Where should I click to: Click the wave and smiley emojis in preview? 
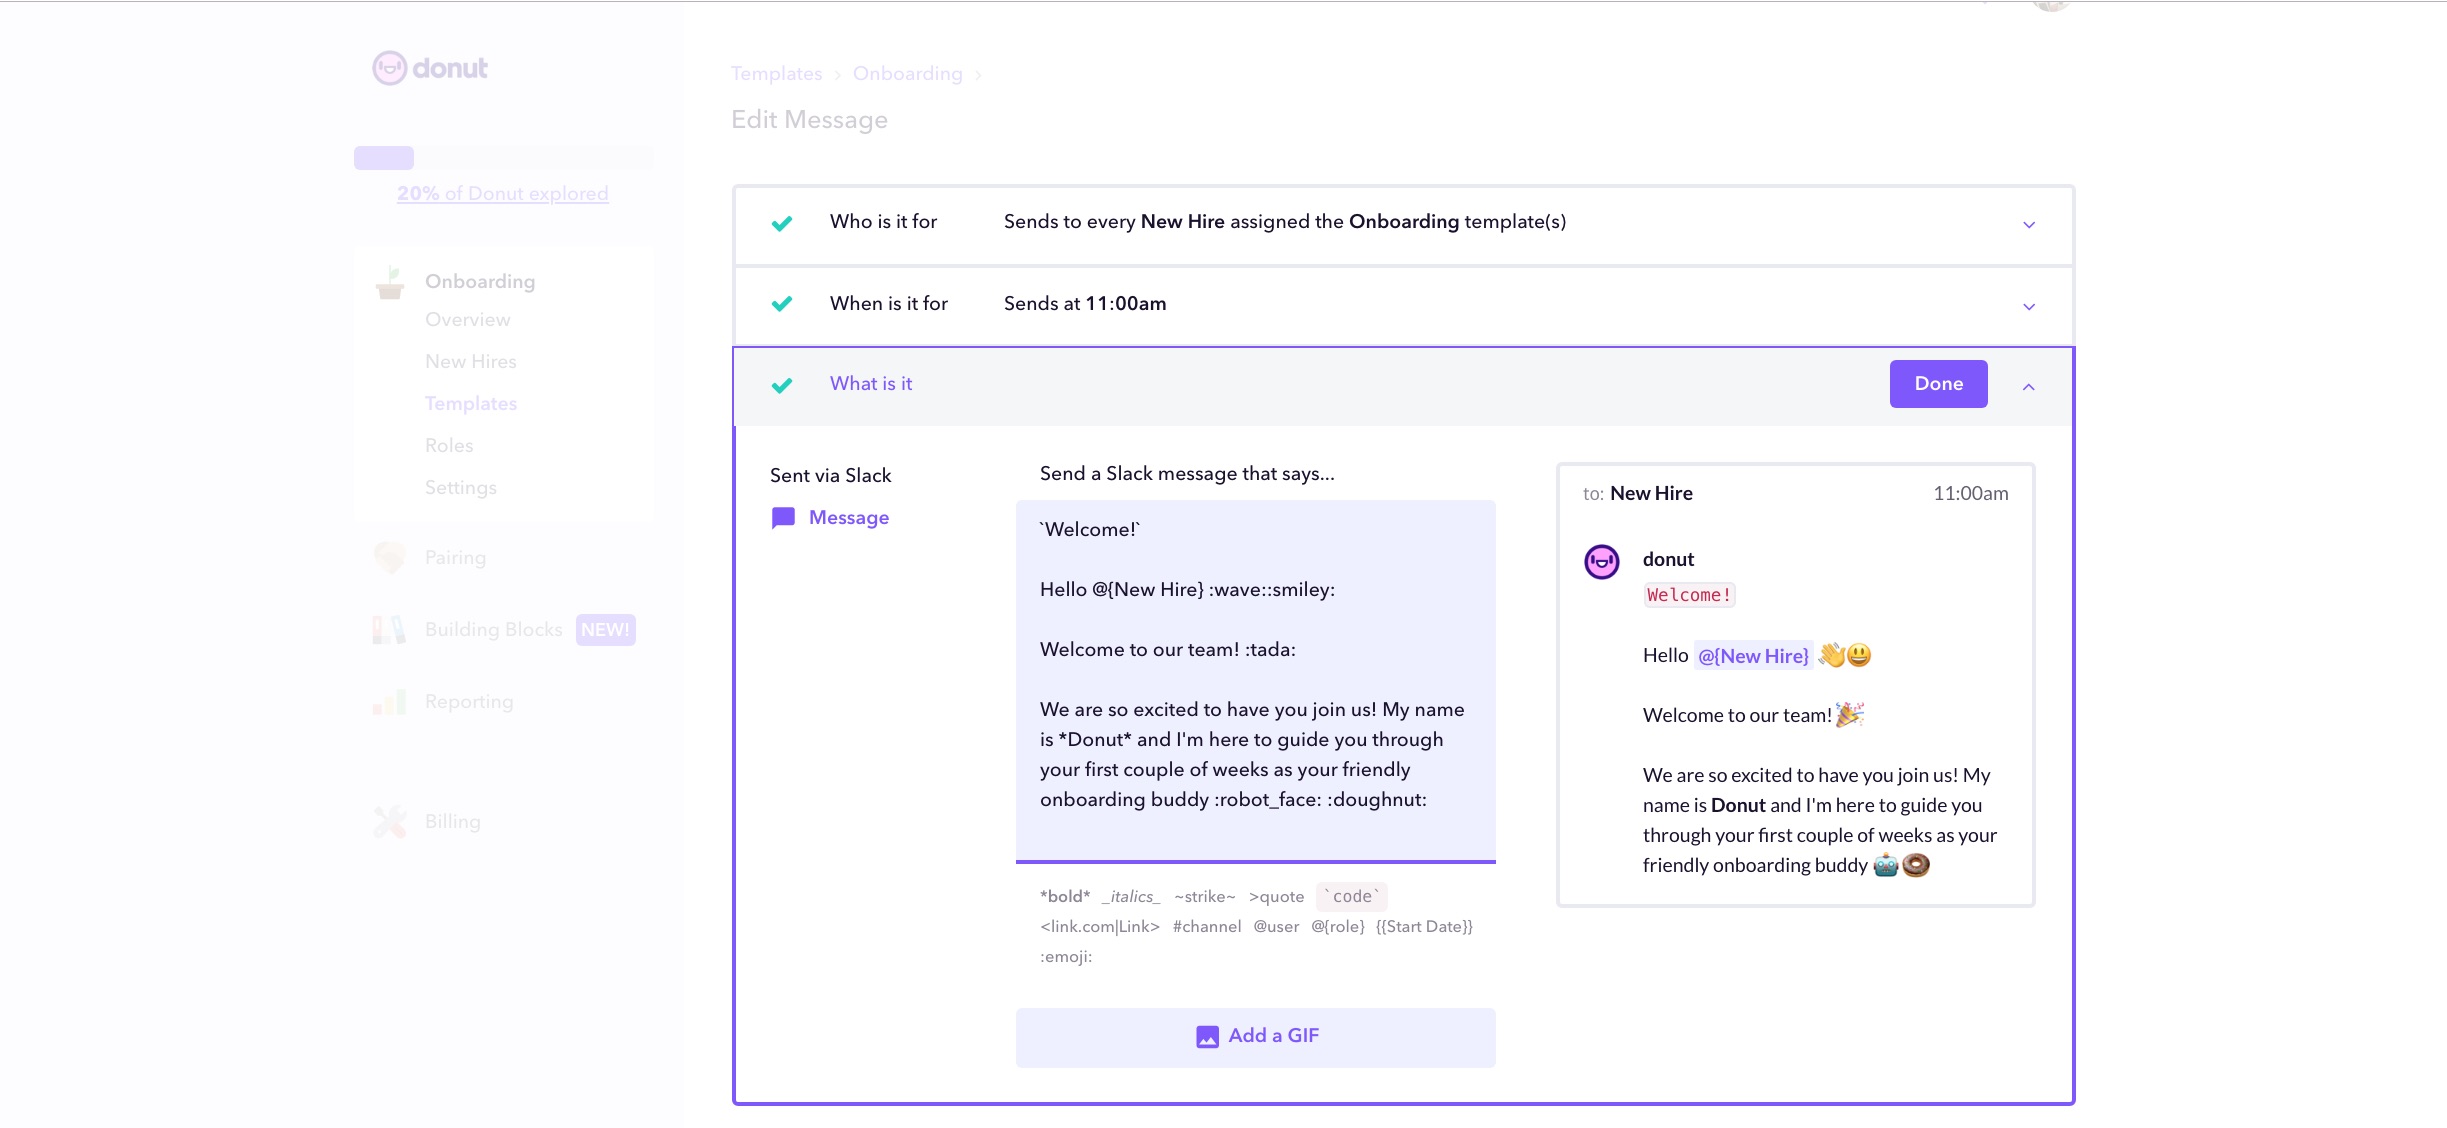[1845, 655]
